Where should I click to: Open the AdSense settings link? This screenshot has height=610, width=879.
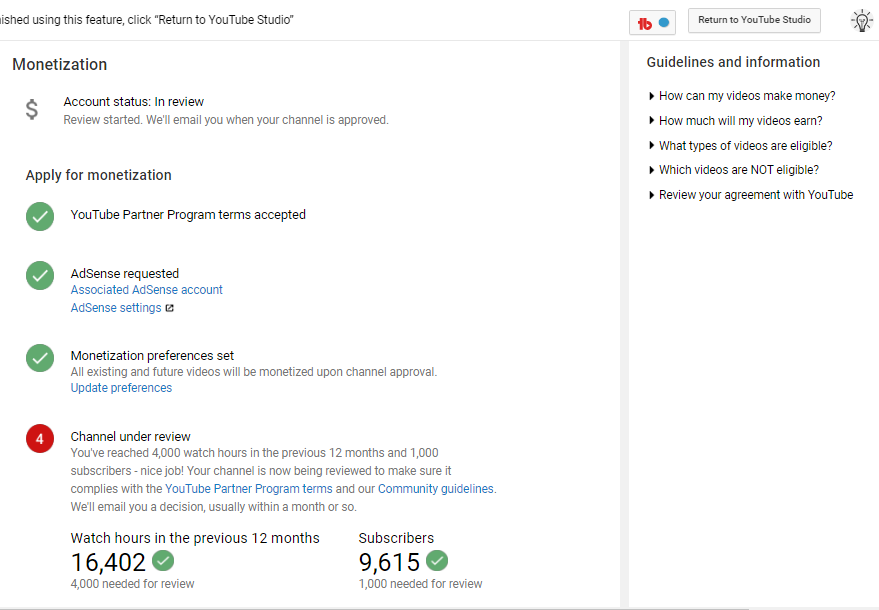coord(116,308)
